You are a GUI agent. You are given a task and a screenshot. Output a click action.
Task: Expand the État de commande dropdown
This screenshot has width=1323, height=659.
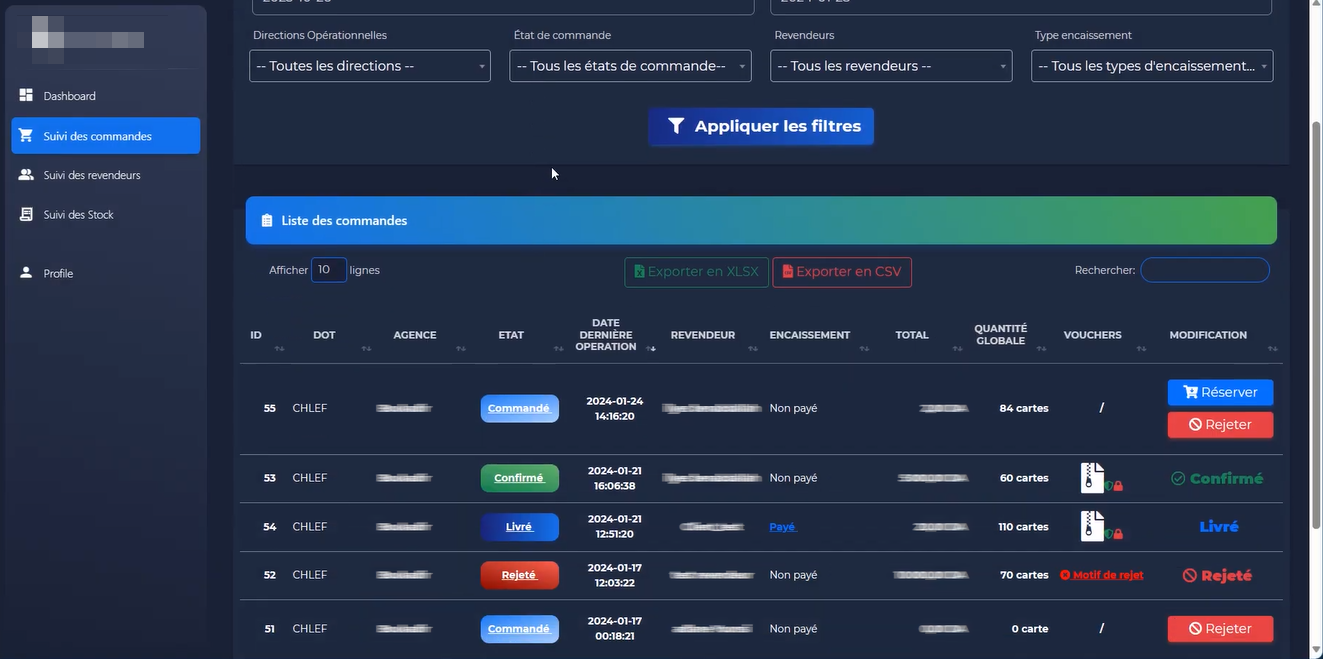click(630, 66)
